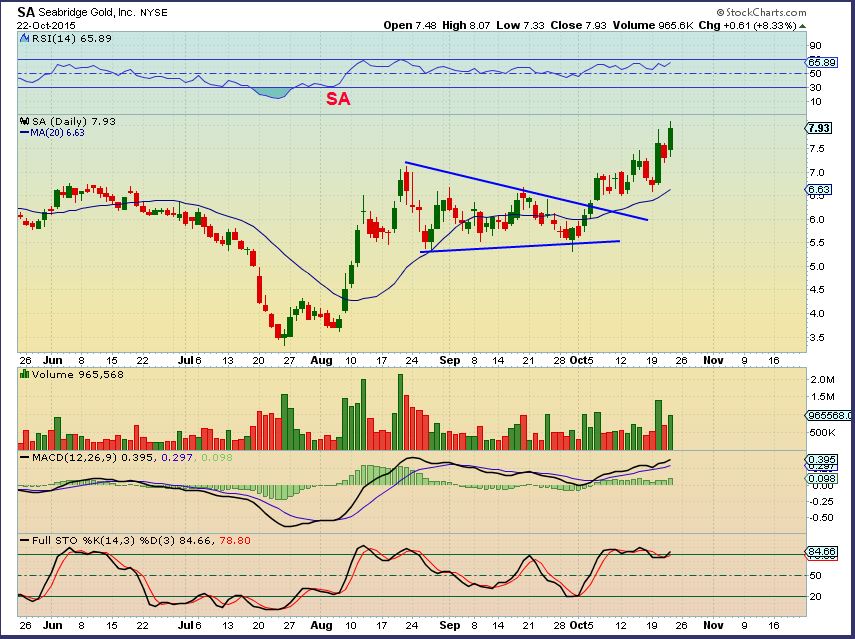Click the upper Sep label on the price axis
The width and height of the screenshot is (855, 639).
pos(450,360)
